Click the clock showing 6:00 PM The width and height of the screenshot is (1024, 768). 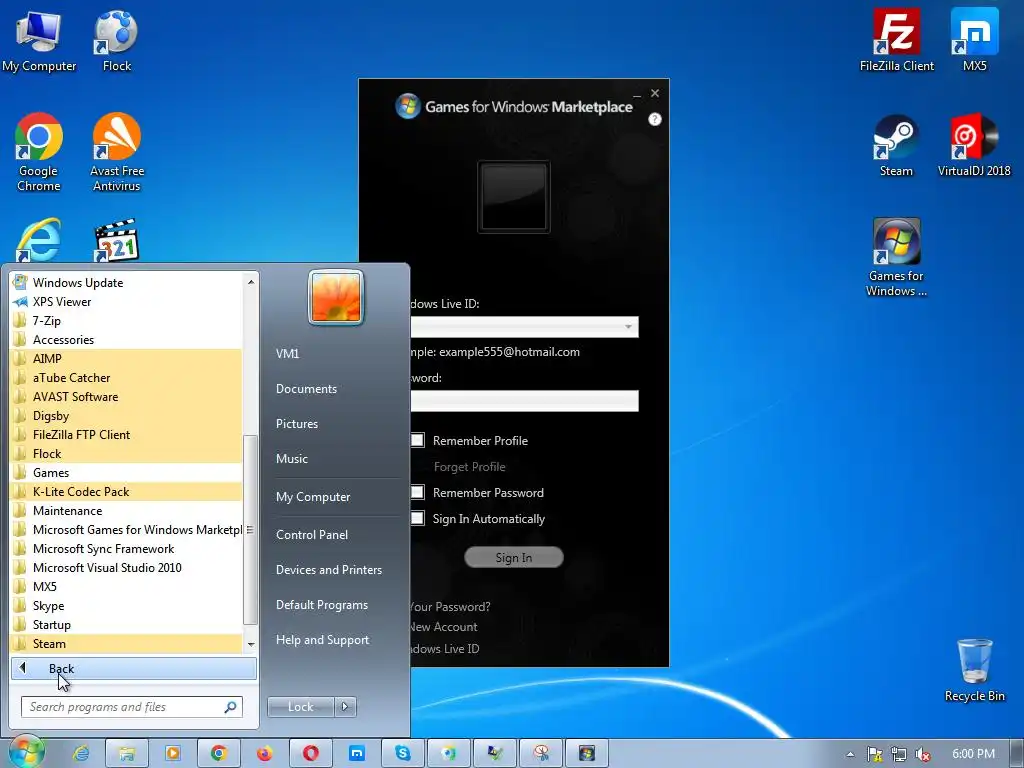[974, 754]
